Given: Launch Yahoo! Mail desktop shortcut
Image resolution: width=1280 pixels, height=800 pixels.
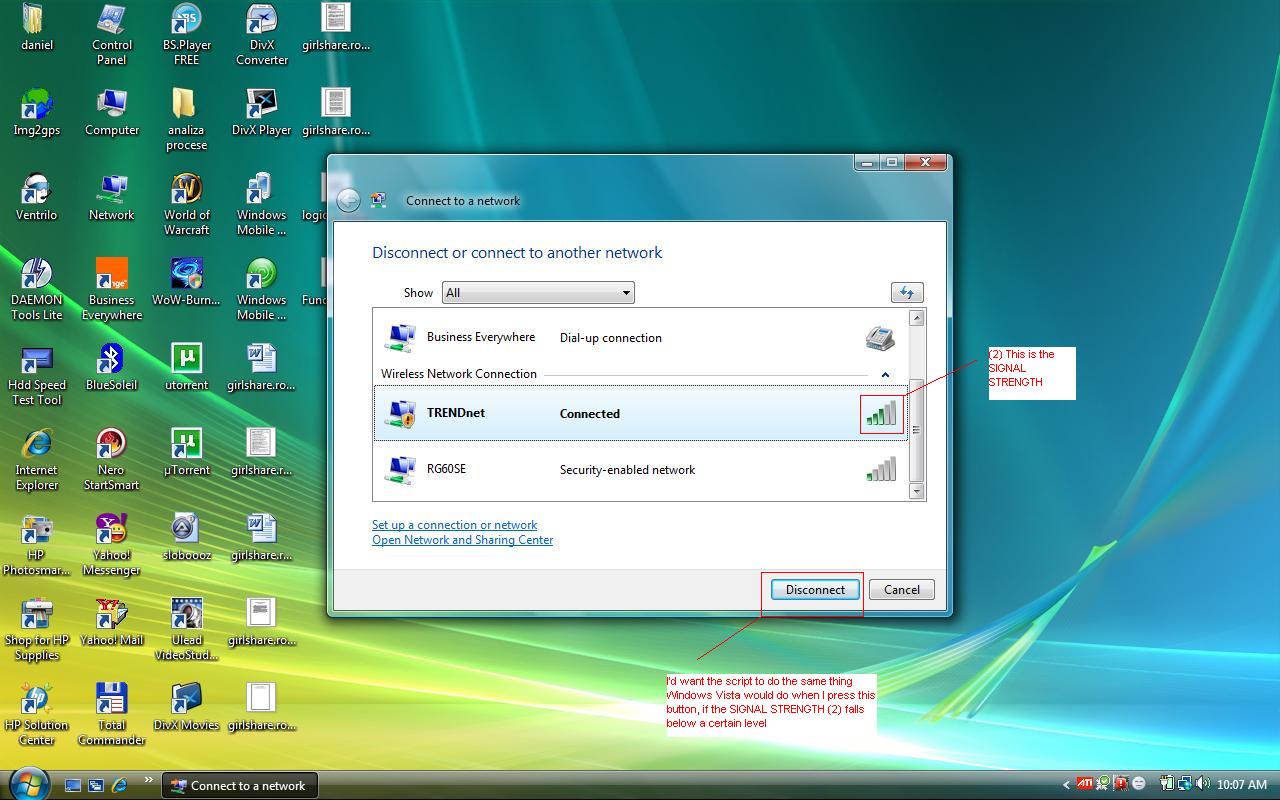Looking at the screenshot, I should (112, 622).
